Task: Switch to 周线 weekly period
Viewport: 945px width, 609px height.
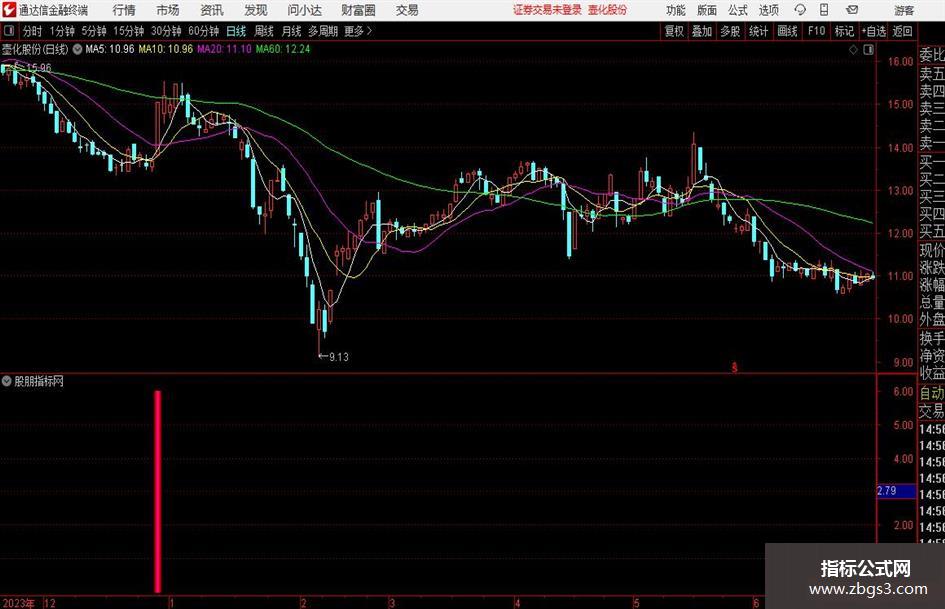Action: 263,31
